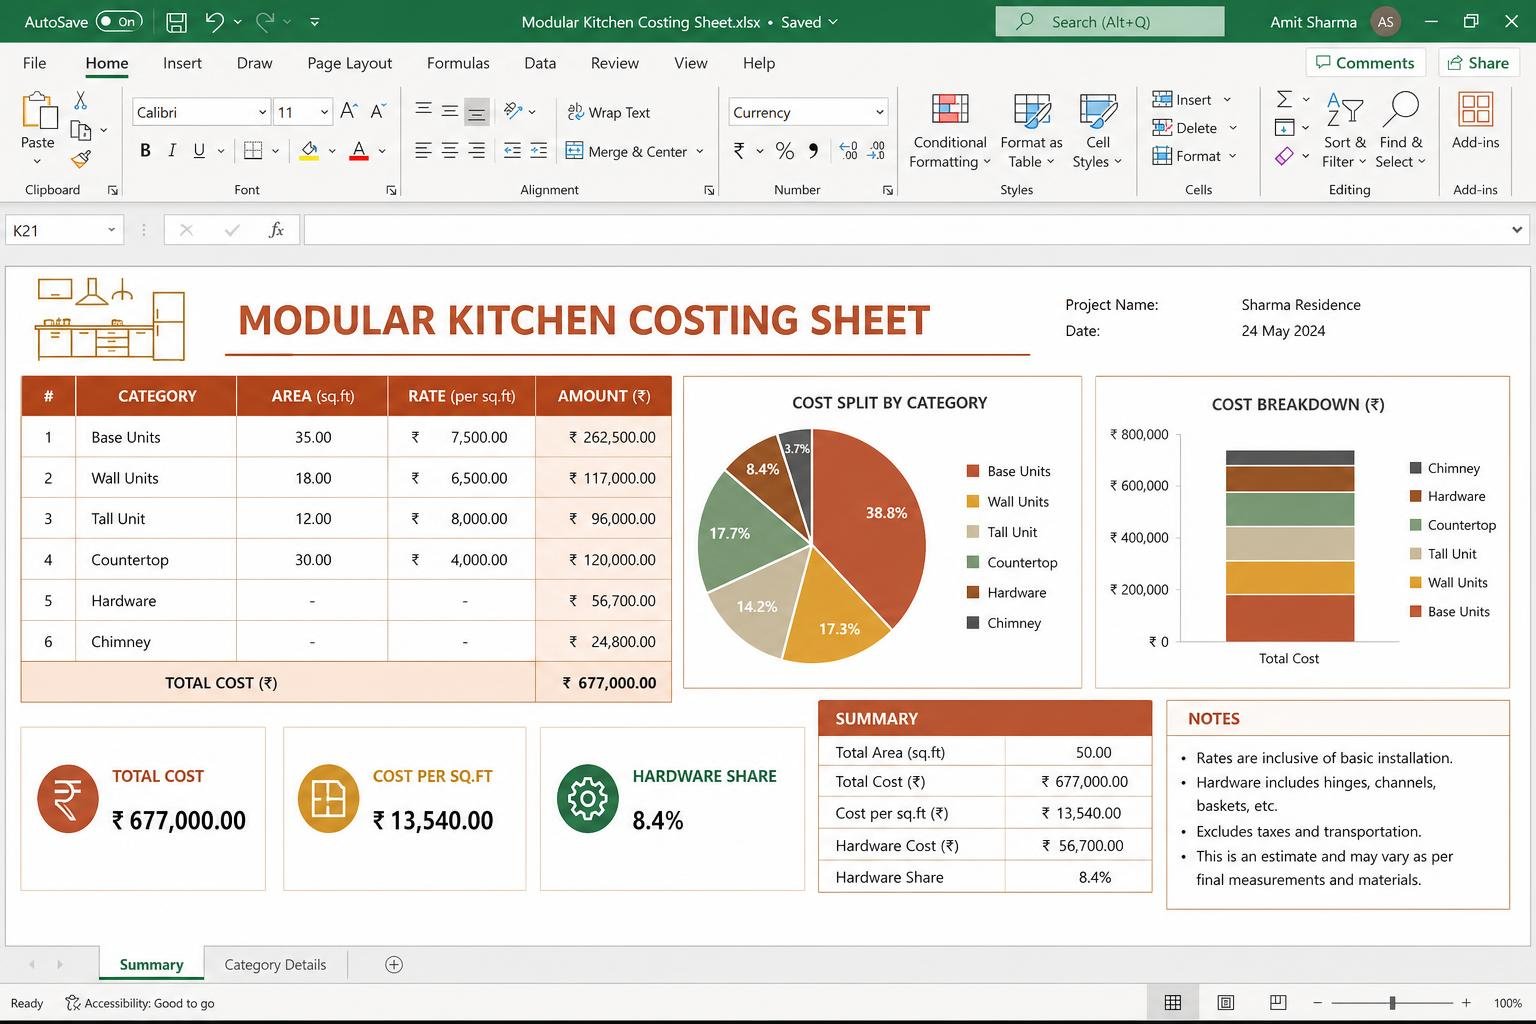Click the Cut scissors icon
This screenshot has height=1024, width=1536.
coord(81,100)
